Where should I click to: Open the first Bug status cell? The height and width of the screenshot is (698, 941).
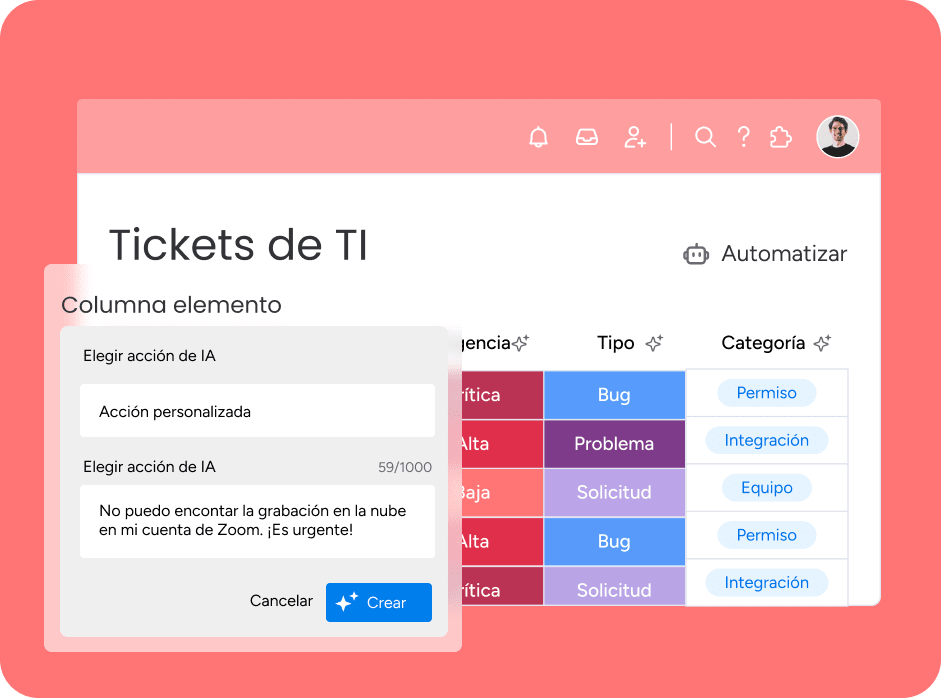point(614,395)
